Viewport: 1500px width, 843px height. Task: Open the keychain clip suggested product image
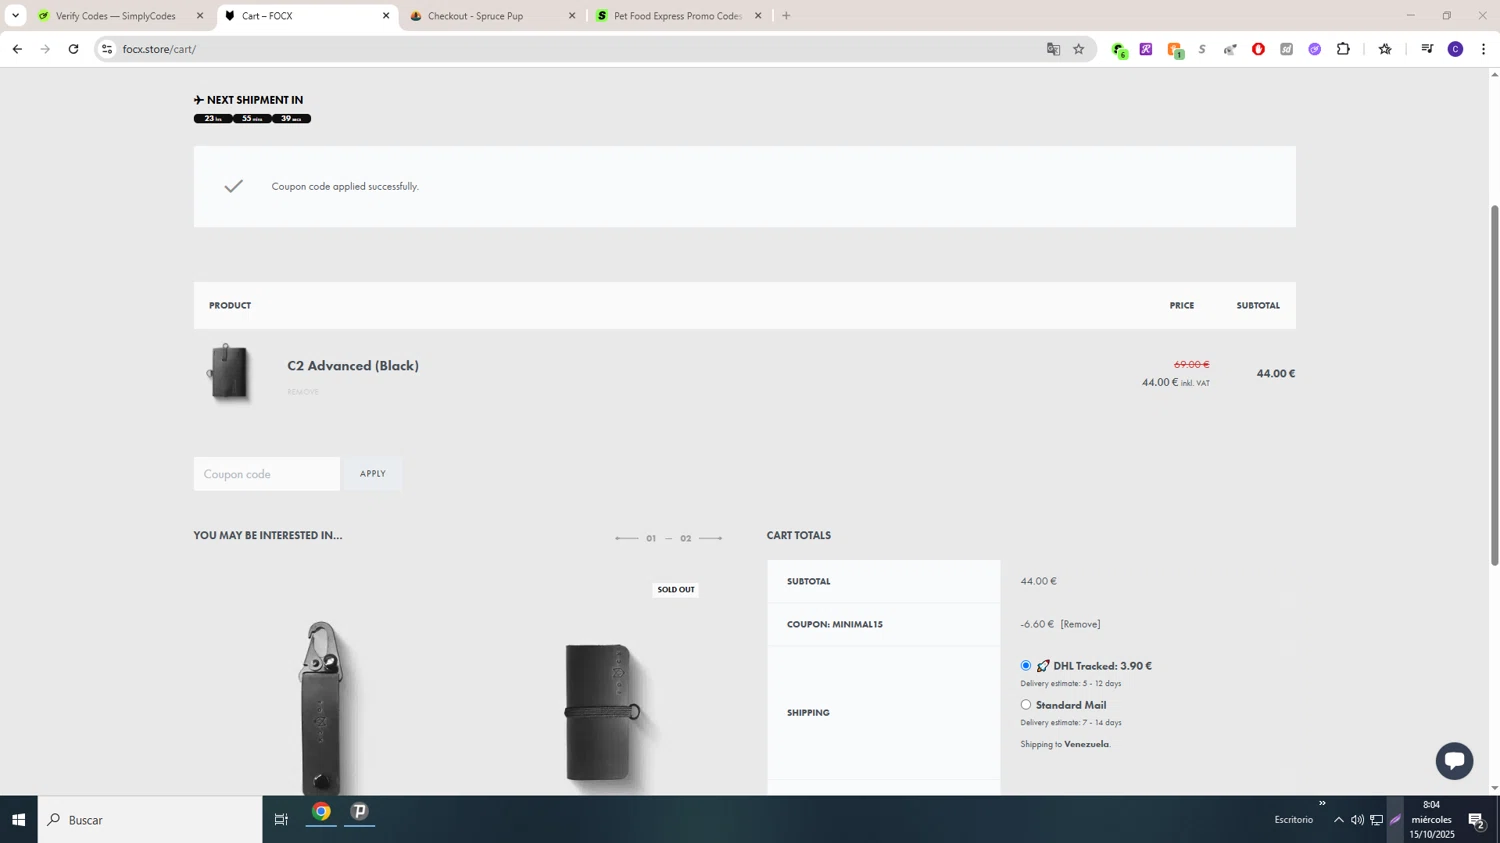coord(321,709)
